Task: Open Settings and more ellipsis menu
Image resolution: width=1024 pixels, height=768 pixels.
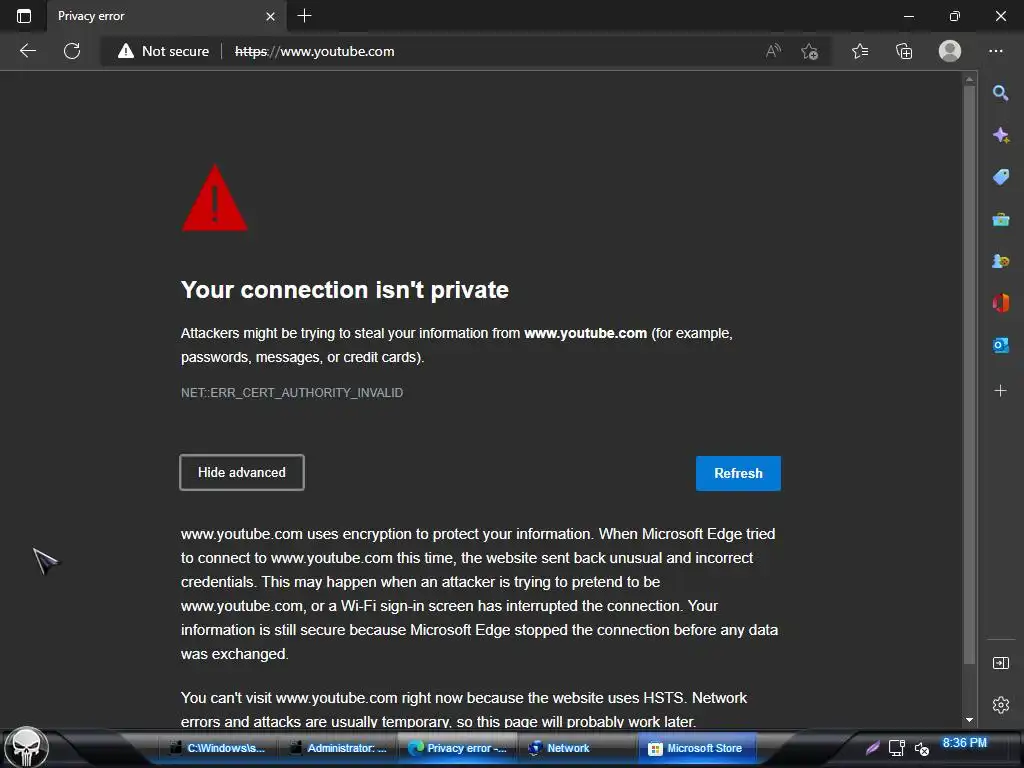Action: click(995, 51)
